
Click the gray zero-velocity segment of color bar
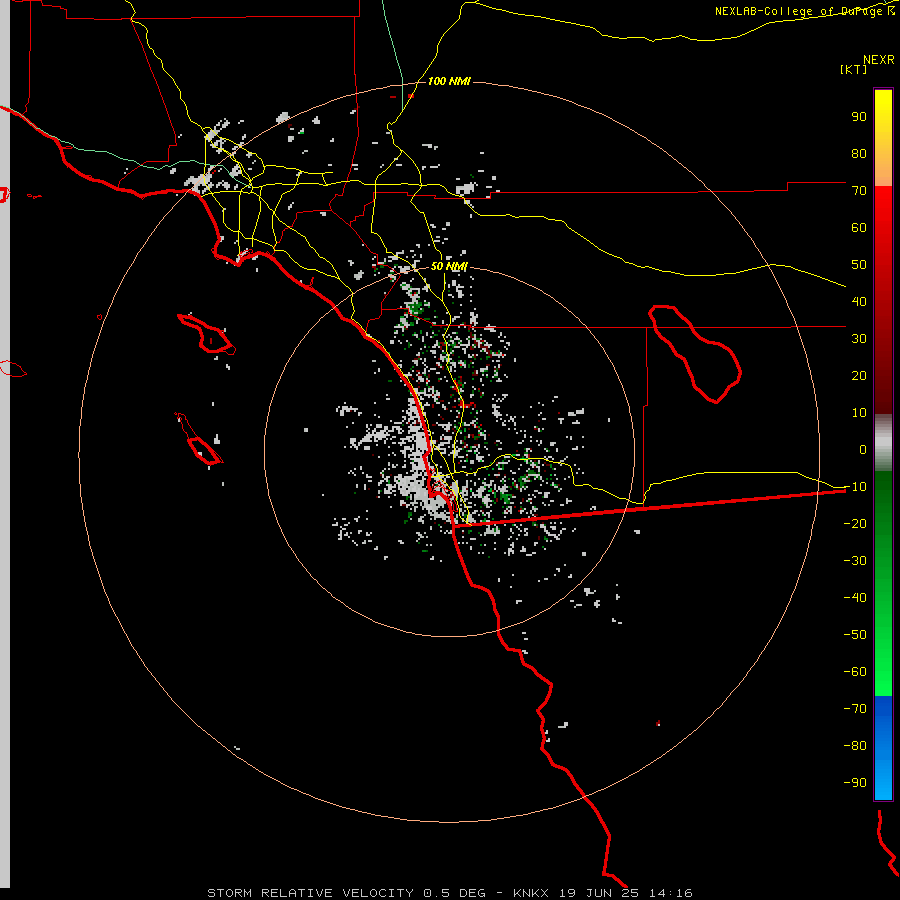(x=883, y=442)
